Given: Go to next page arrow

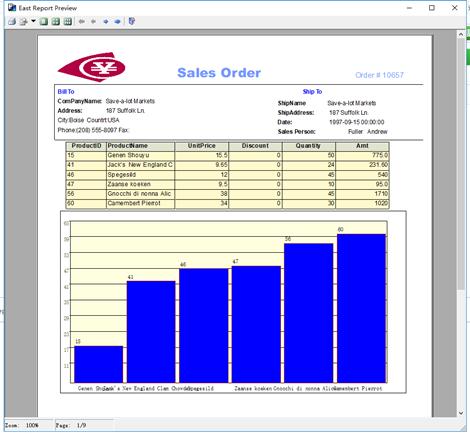Looking at the screenshot, I should [106, 22].
